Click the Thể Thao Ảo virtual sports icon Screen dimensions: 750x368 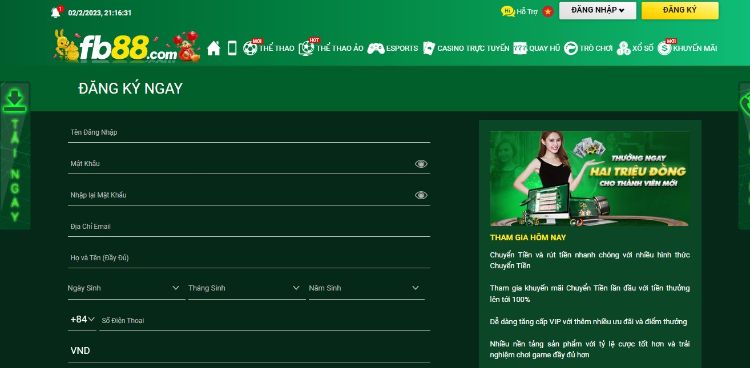coord(306,48)
